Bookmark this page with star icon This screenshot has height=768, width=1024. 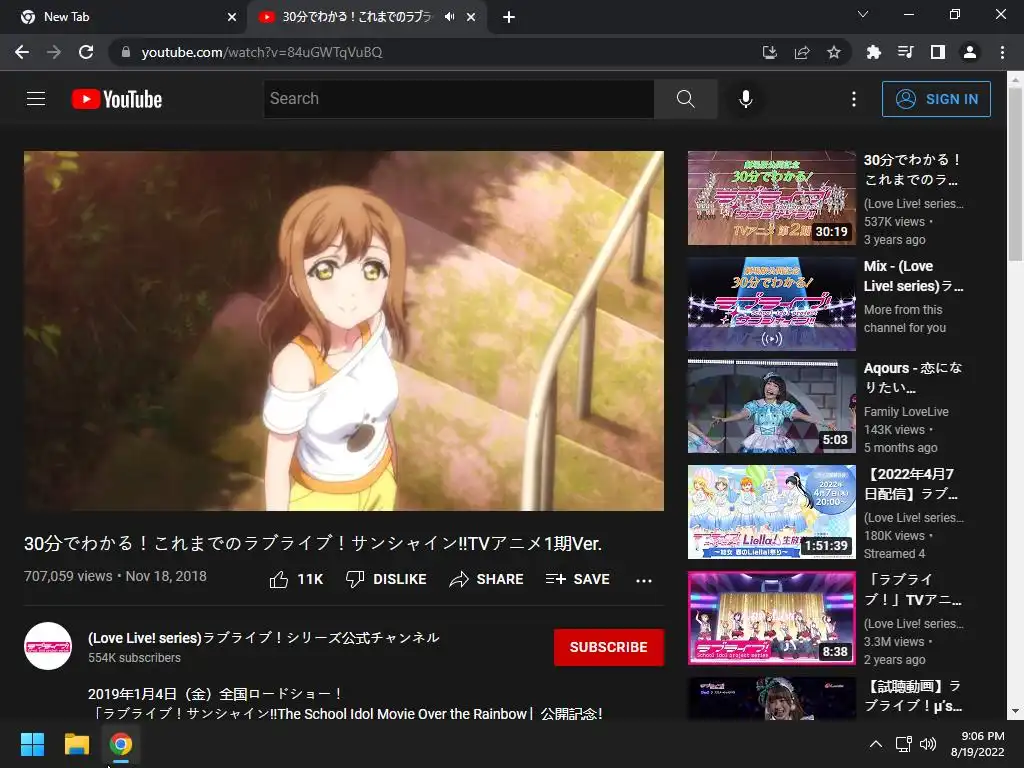833,52
